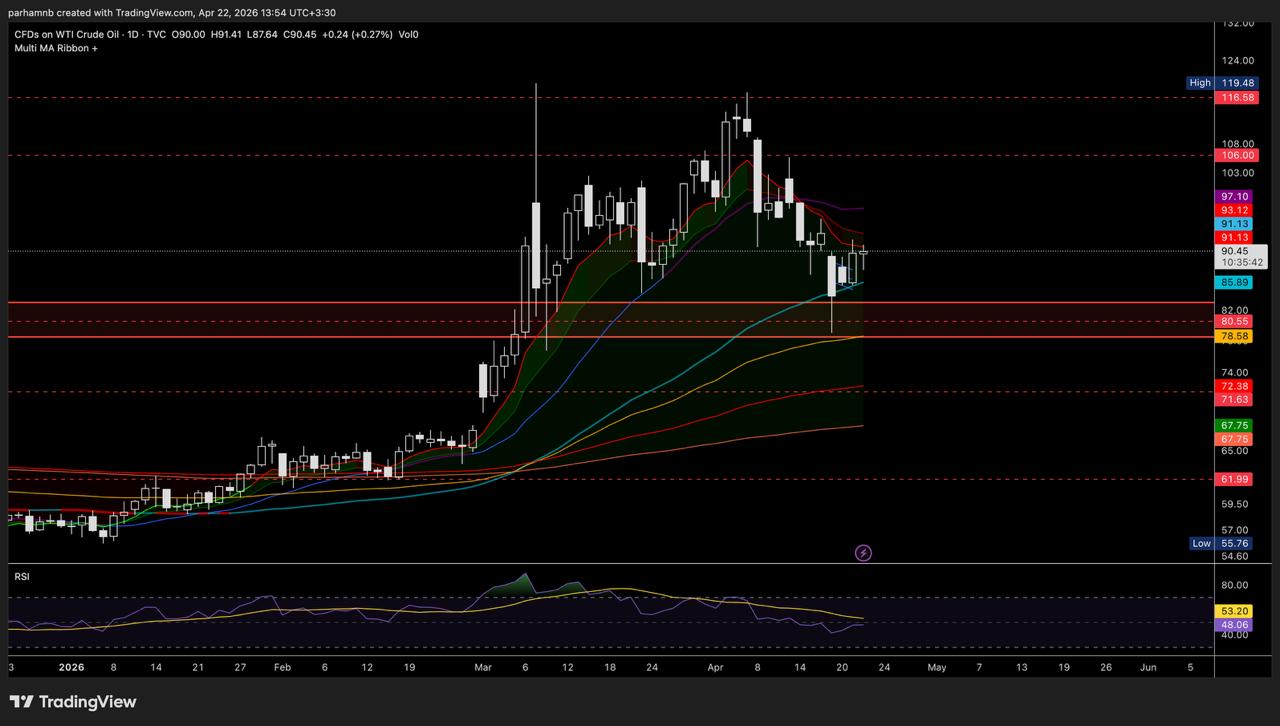Click the purple RSI value 48.06 label
The width and height of the screenshot is (1280, 726).
click(1235, 624)
